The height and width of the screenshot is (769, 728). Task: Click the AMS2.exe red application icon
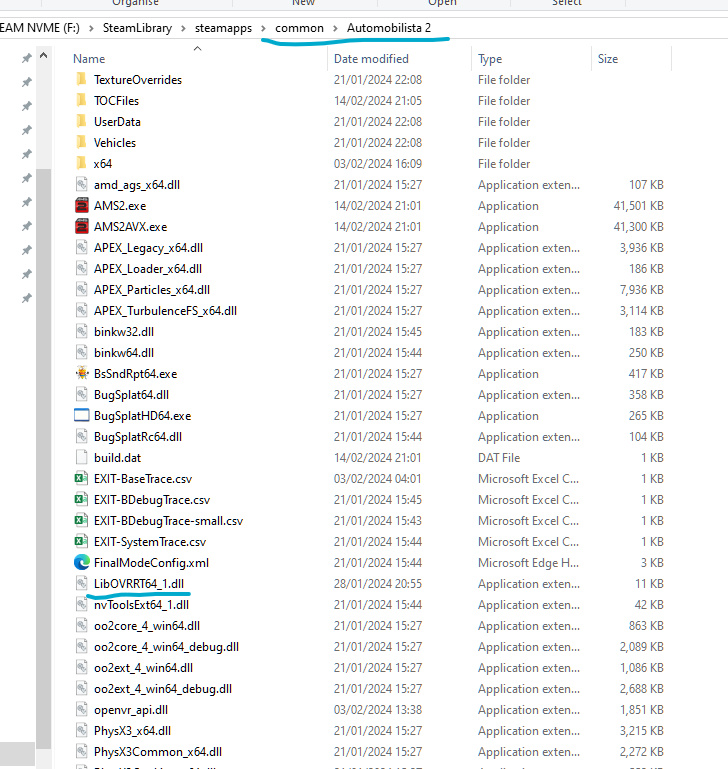[x=81, y=205]
